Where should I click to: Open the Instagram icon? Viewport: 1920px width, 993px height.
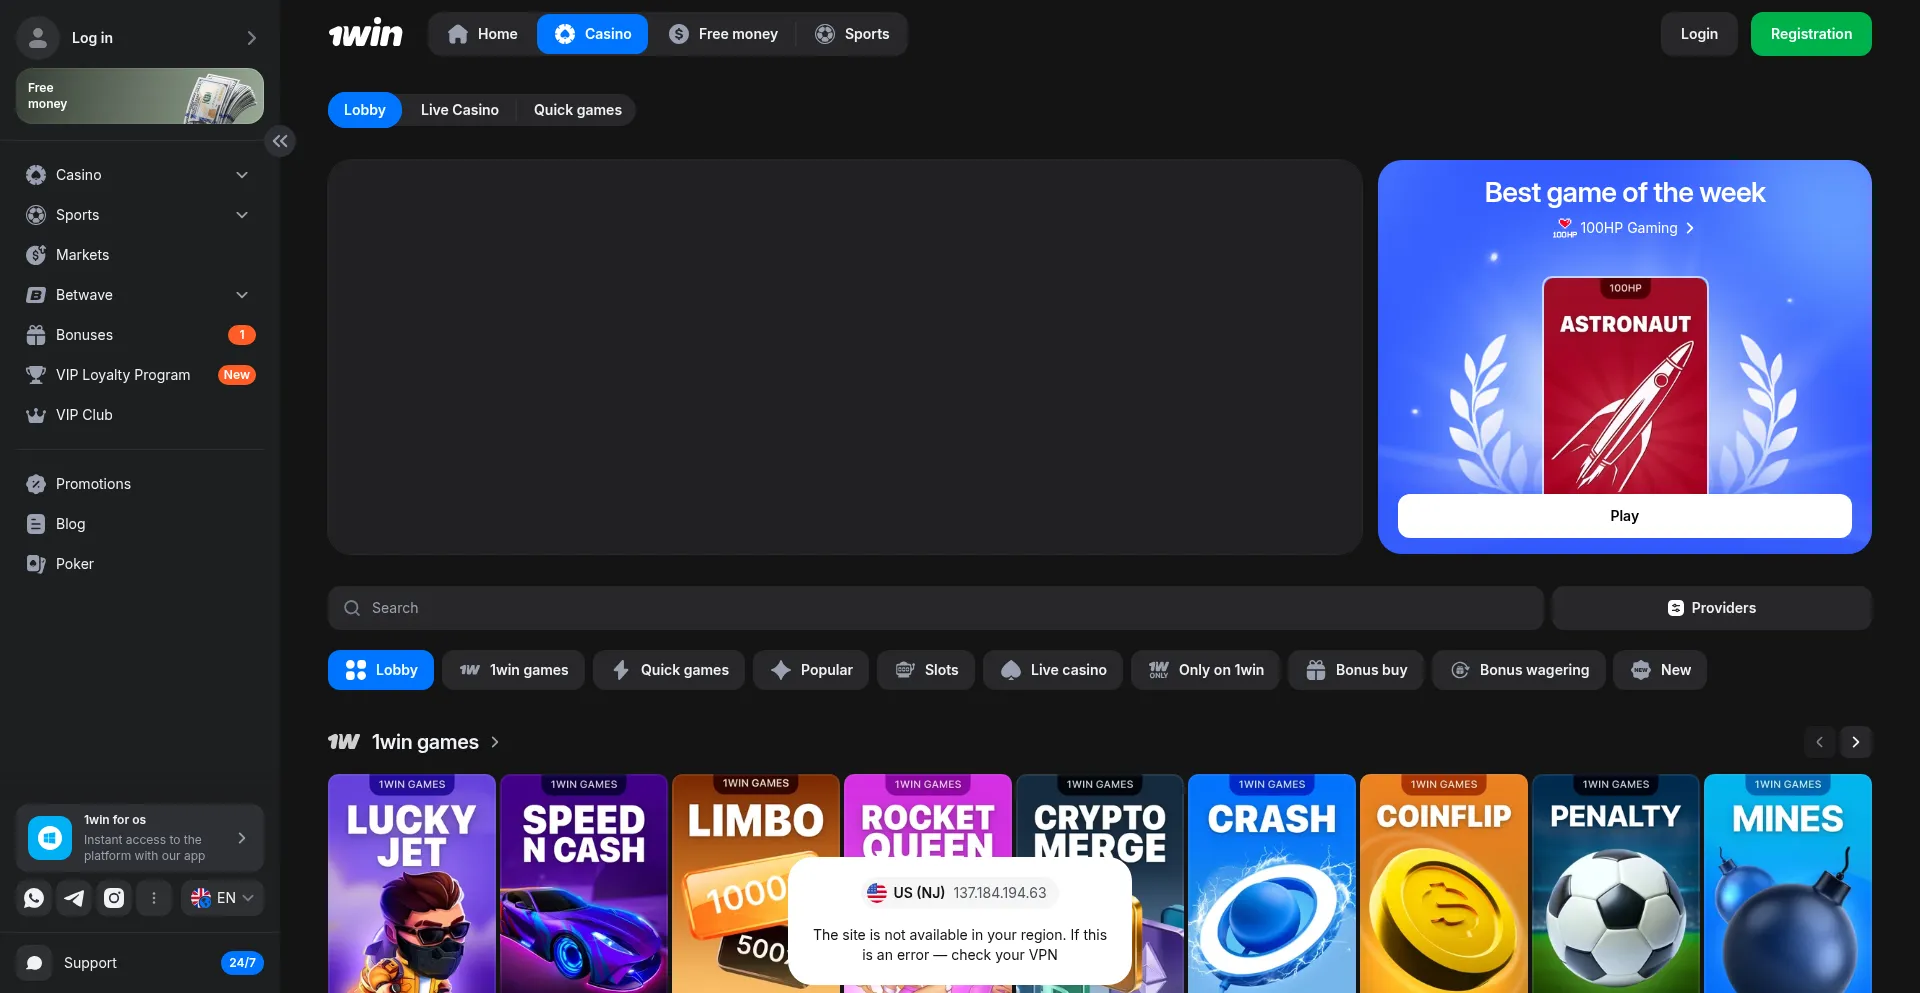[x=114, y=898]
